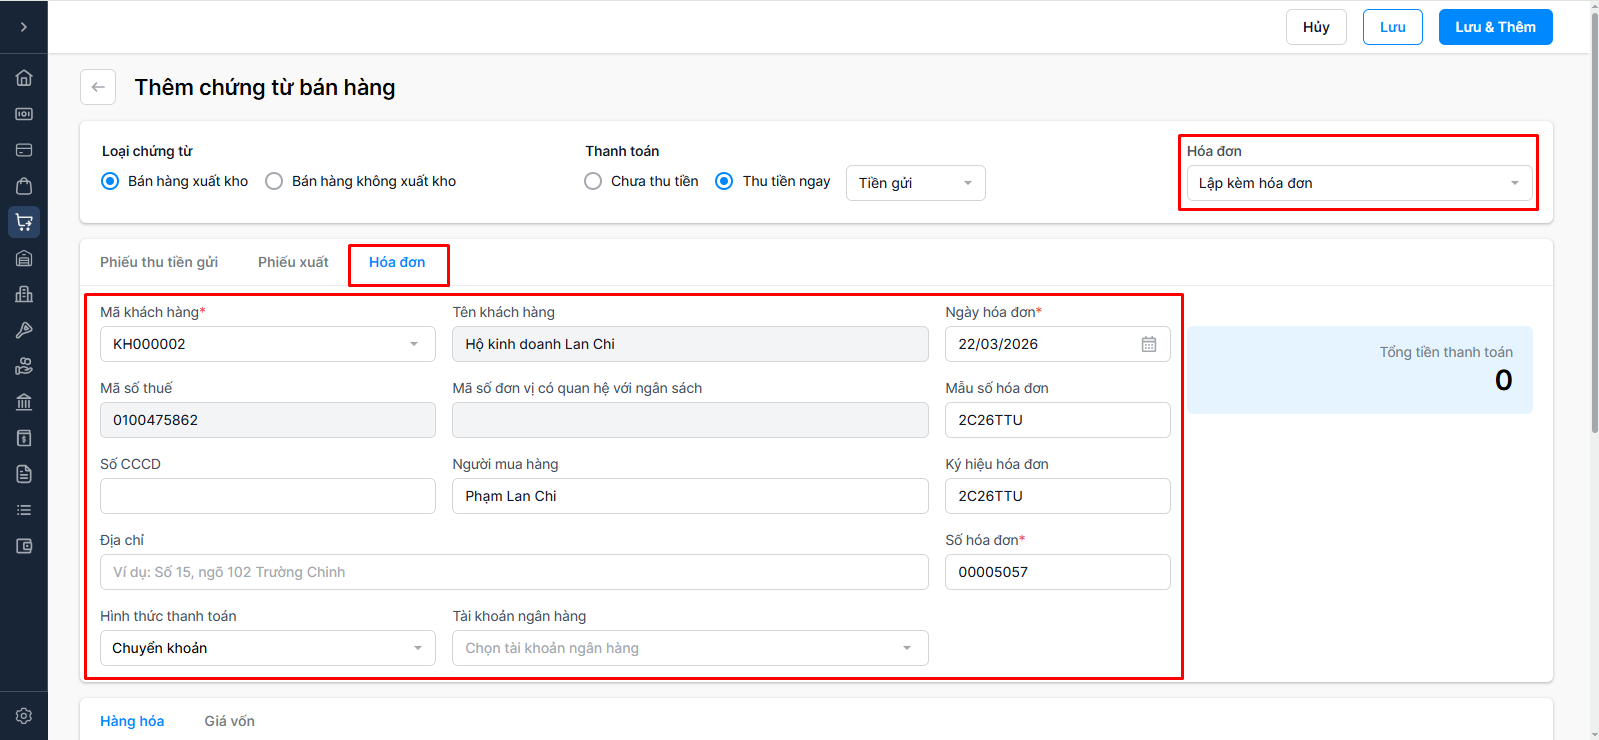Click the shopping cart sales icon

coord(24,222)
